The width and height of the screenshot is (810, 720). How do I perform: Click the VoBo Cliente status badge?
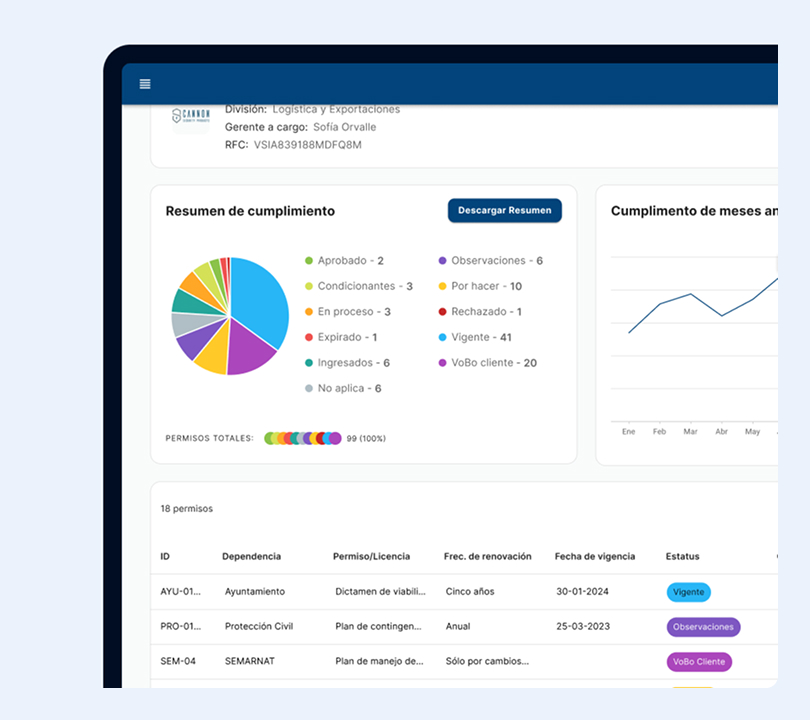pos(699,662)
